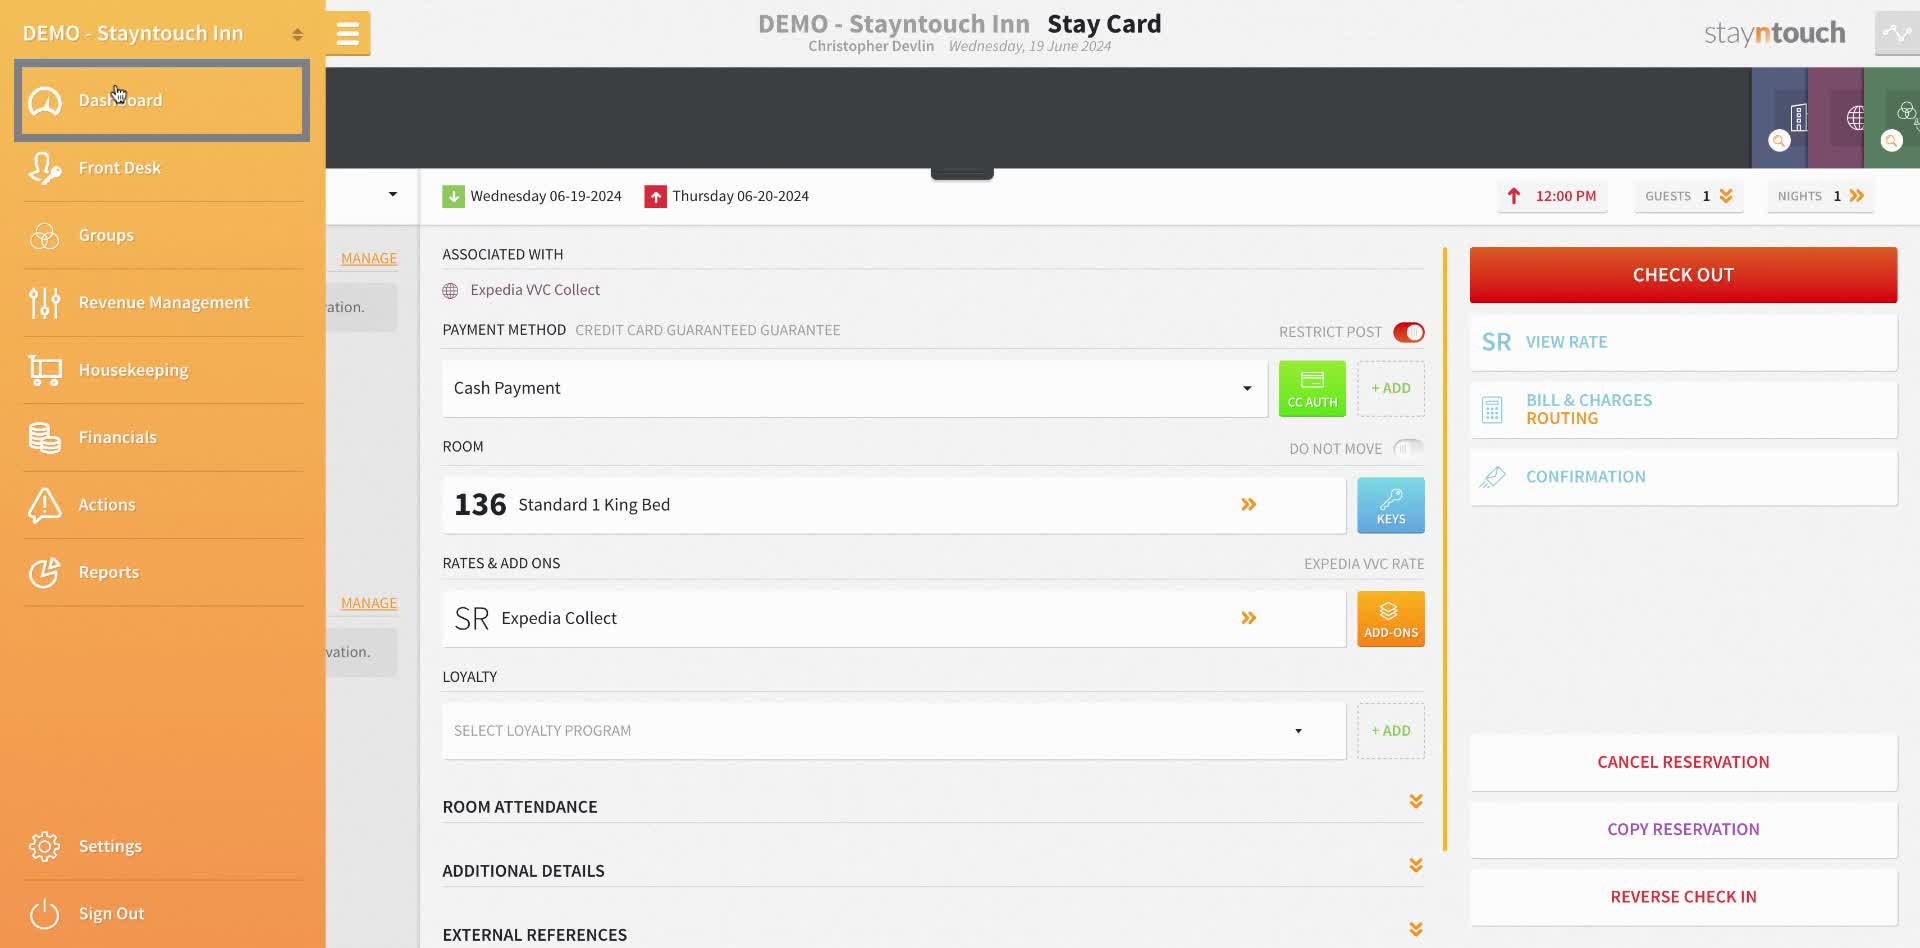Click the Settings gear icon
1920x948 pixels.
coord(45,846)
